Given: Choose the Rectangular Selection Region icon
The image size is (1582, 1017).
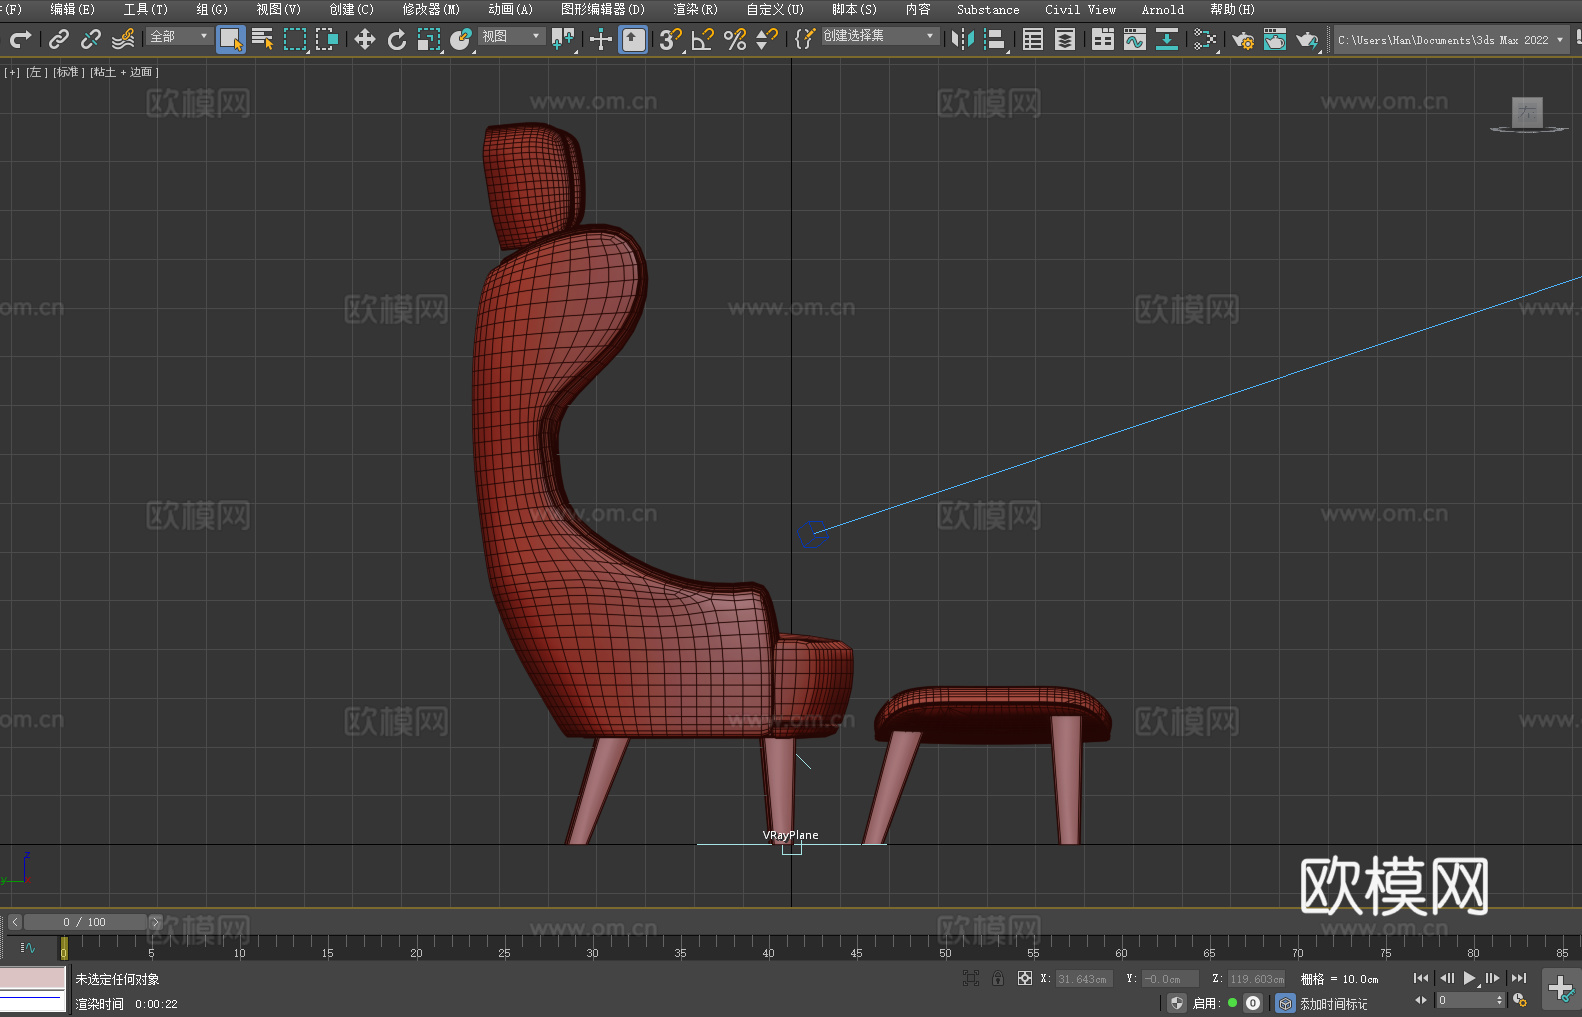Looking at the screenshot, I should click(295, 39).
